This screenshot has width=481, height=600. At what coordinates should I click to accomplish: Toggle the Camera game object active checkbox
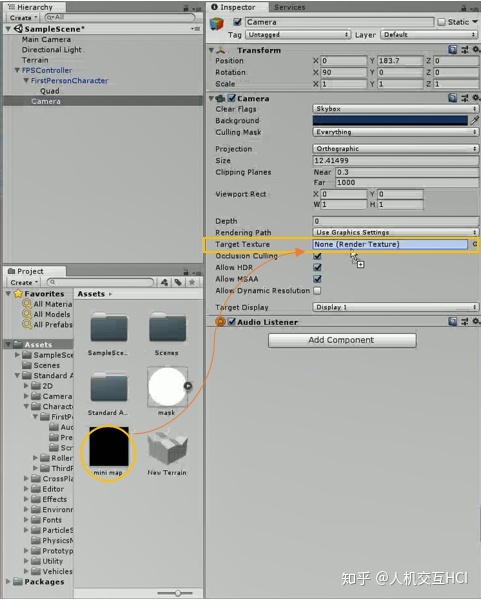[x=237, y=22]
